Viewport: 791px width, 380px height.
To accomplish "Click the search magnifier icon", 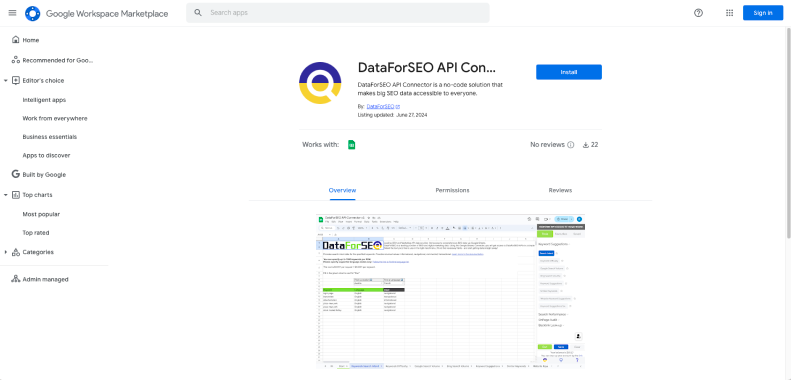I will coord(198,13).
